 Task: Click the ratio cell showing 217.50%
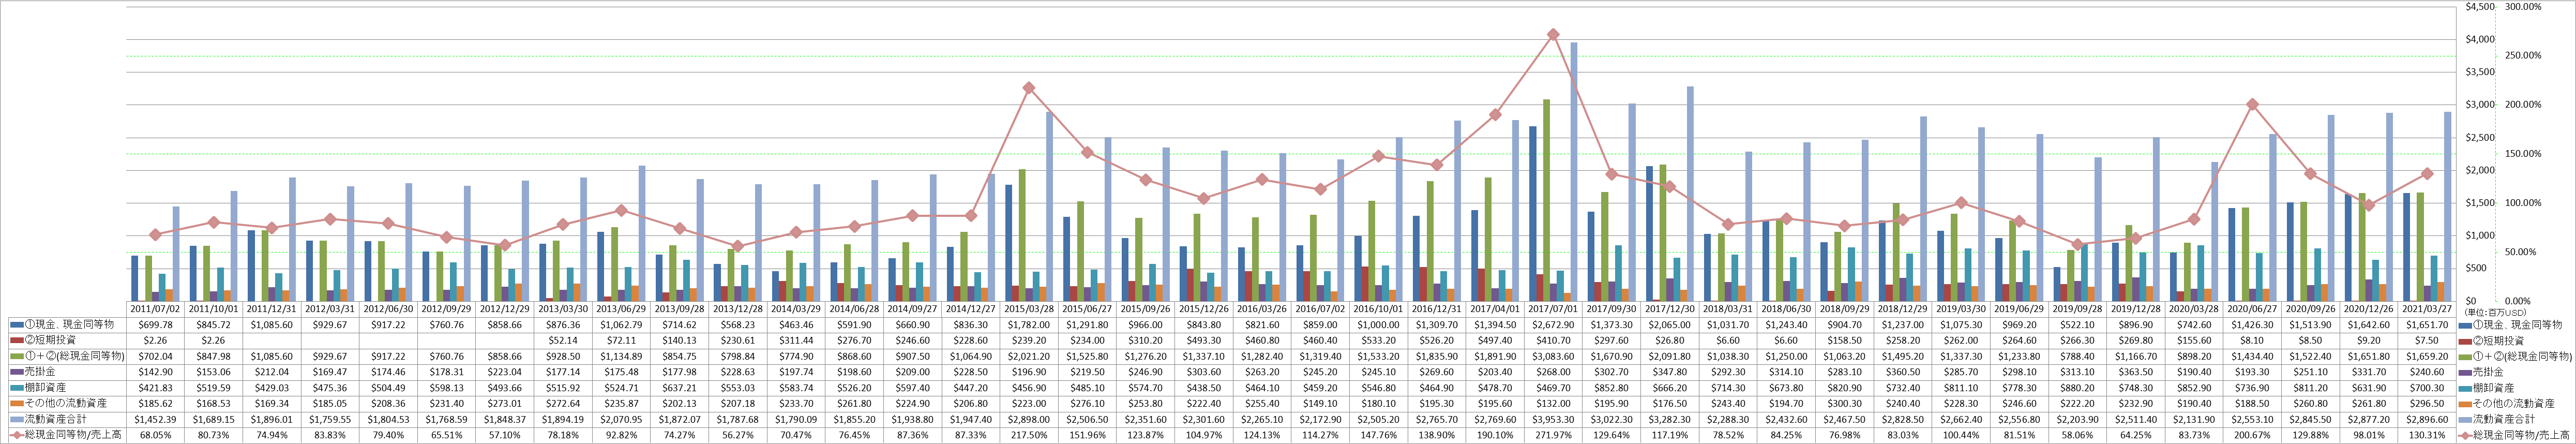1028,435
